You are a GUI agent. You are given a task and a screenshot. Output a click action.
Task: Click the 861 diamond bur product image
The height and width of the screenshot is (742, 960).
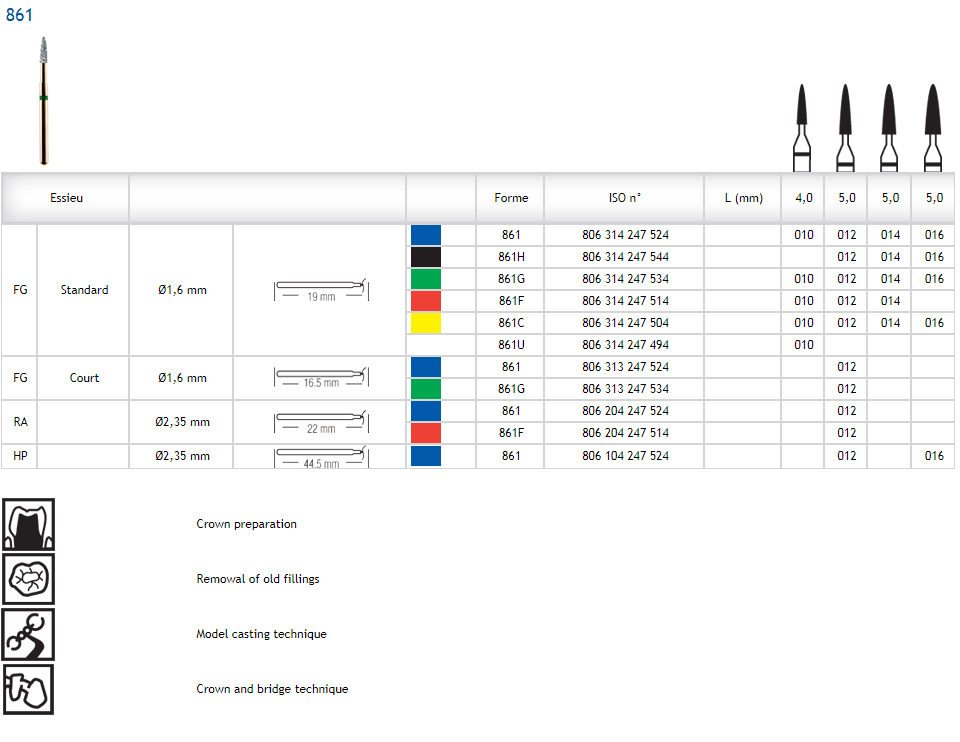(43, 100)
